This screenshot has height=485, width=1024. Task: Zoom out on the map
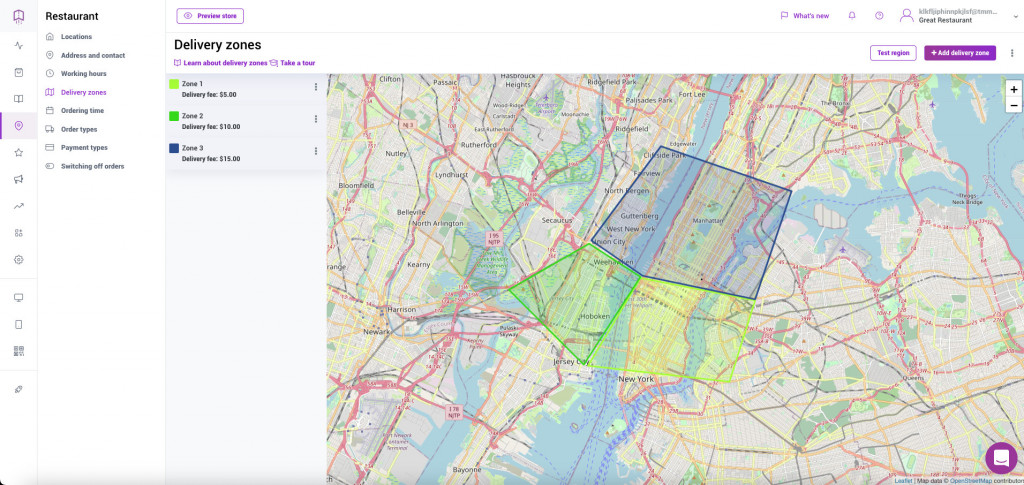pyautogui.click(x=1013, y=105)
